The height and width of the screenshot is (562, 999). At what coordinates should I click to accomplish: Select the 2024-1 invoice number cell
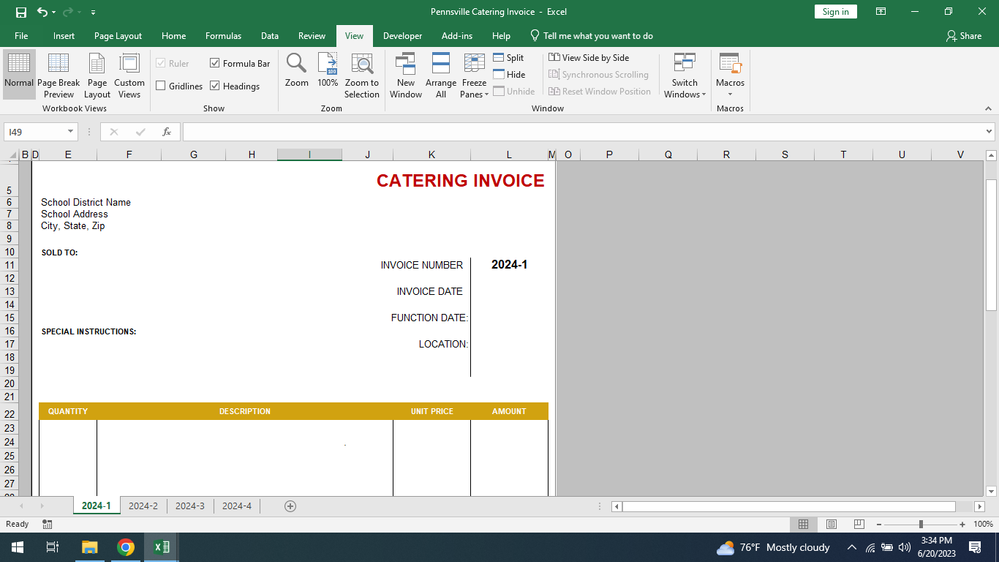point(509,264)
